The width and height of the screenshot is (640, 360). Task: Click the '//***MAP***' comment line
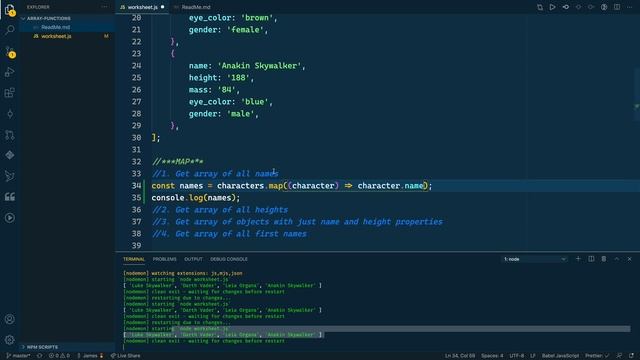click(x=178, y=162)
